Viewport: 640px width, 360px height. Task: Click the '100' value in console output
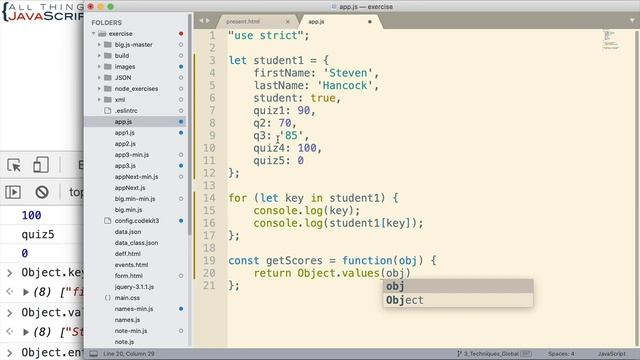click(x=31, y=215)
